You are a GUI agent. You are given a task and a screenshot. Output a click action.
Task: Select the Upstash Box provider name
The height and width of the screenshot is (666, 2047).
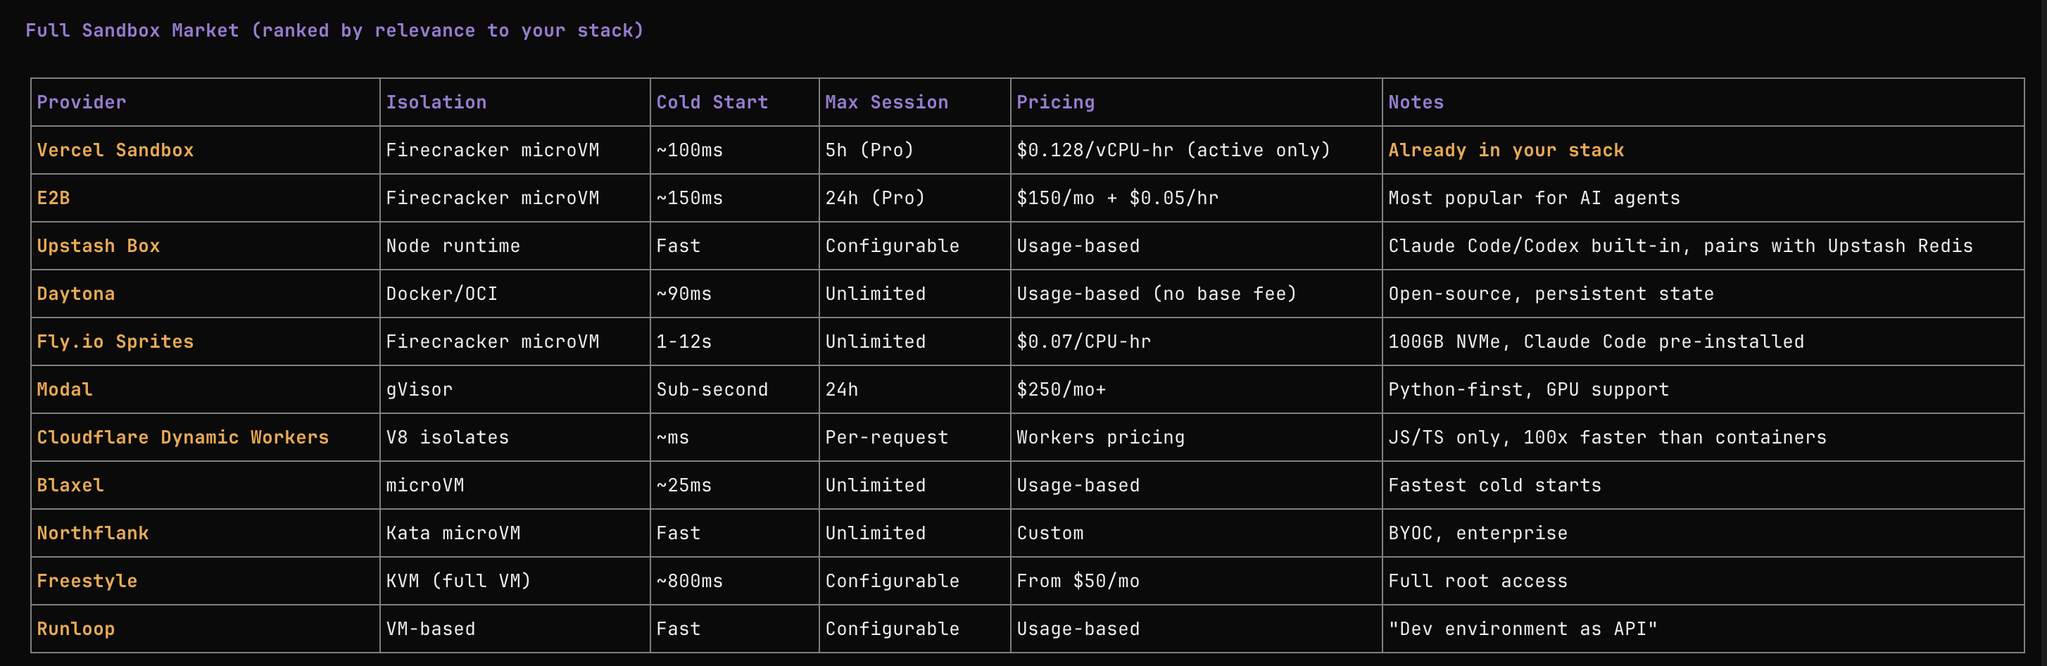click(x=98, y=246)
